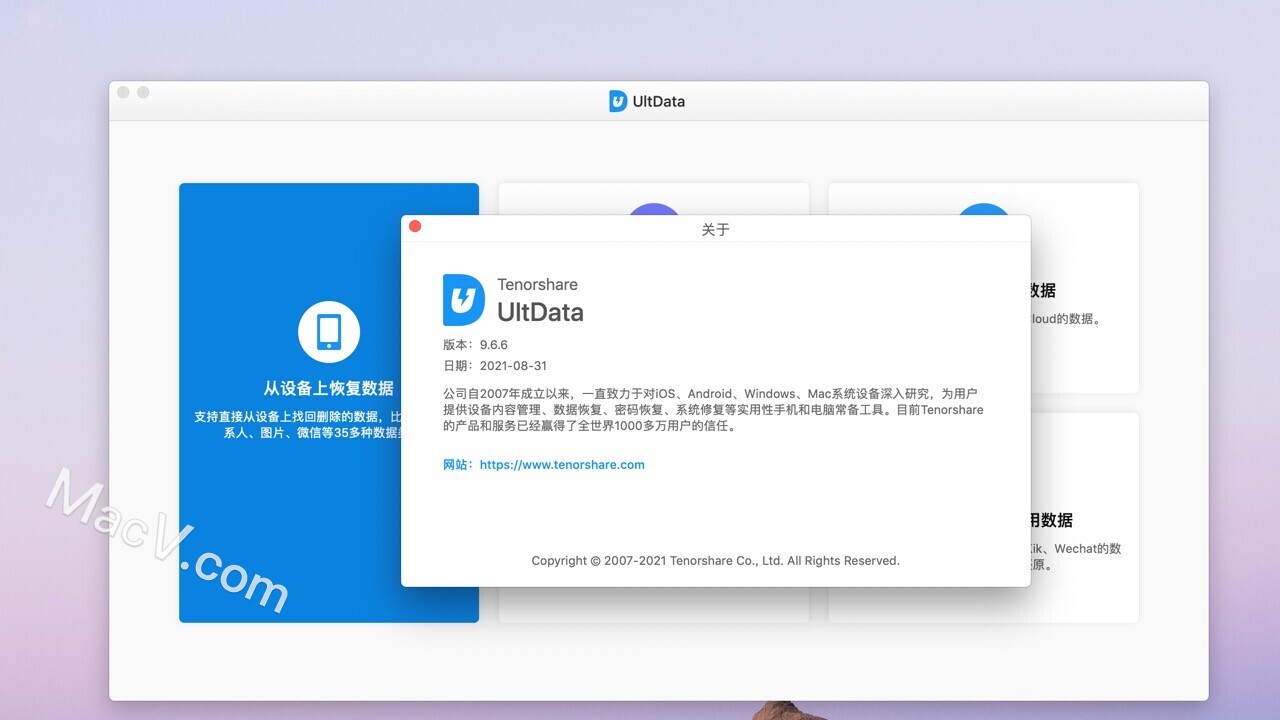Click the 网站 label before the URL
This screenshot has height=720, width=1280.
pos(459,465)
